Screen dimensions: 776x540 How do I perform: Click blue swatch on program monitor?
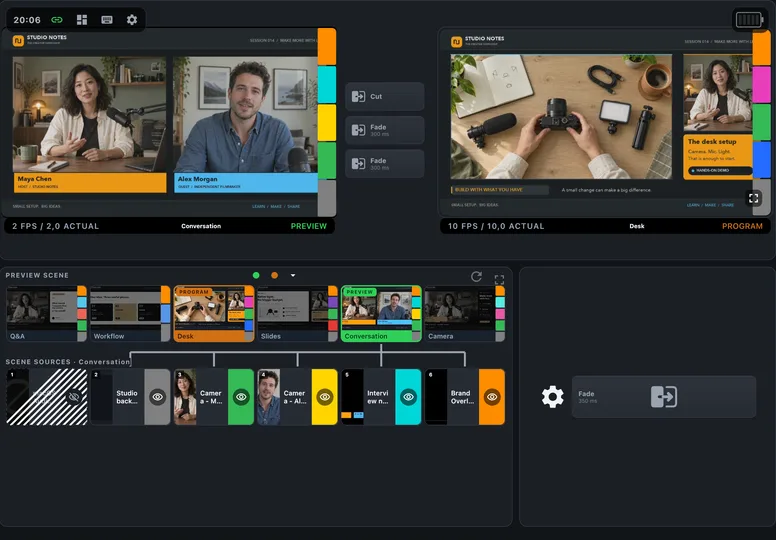point(762,159)
